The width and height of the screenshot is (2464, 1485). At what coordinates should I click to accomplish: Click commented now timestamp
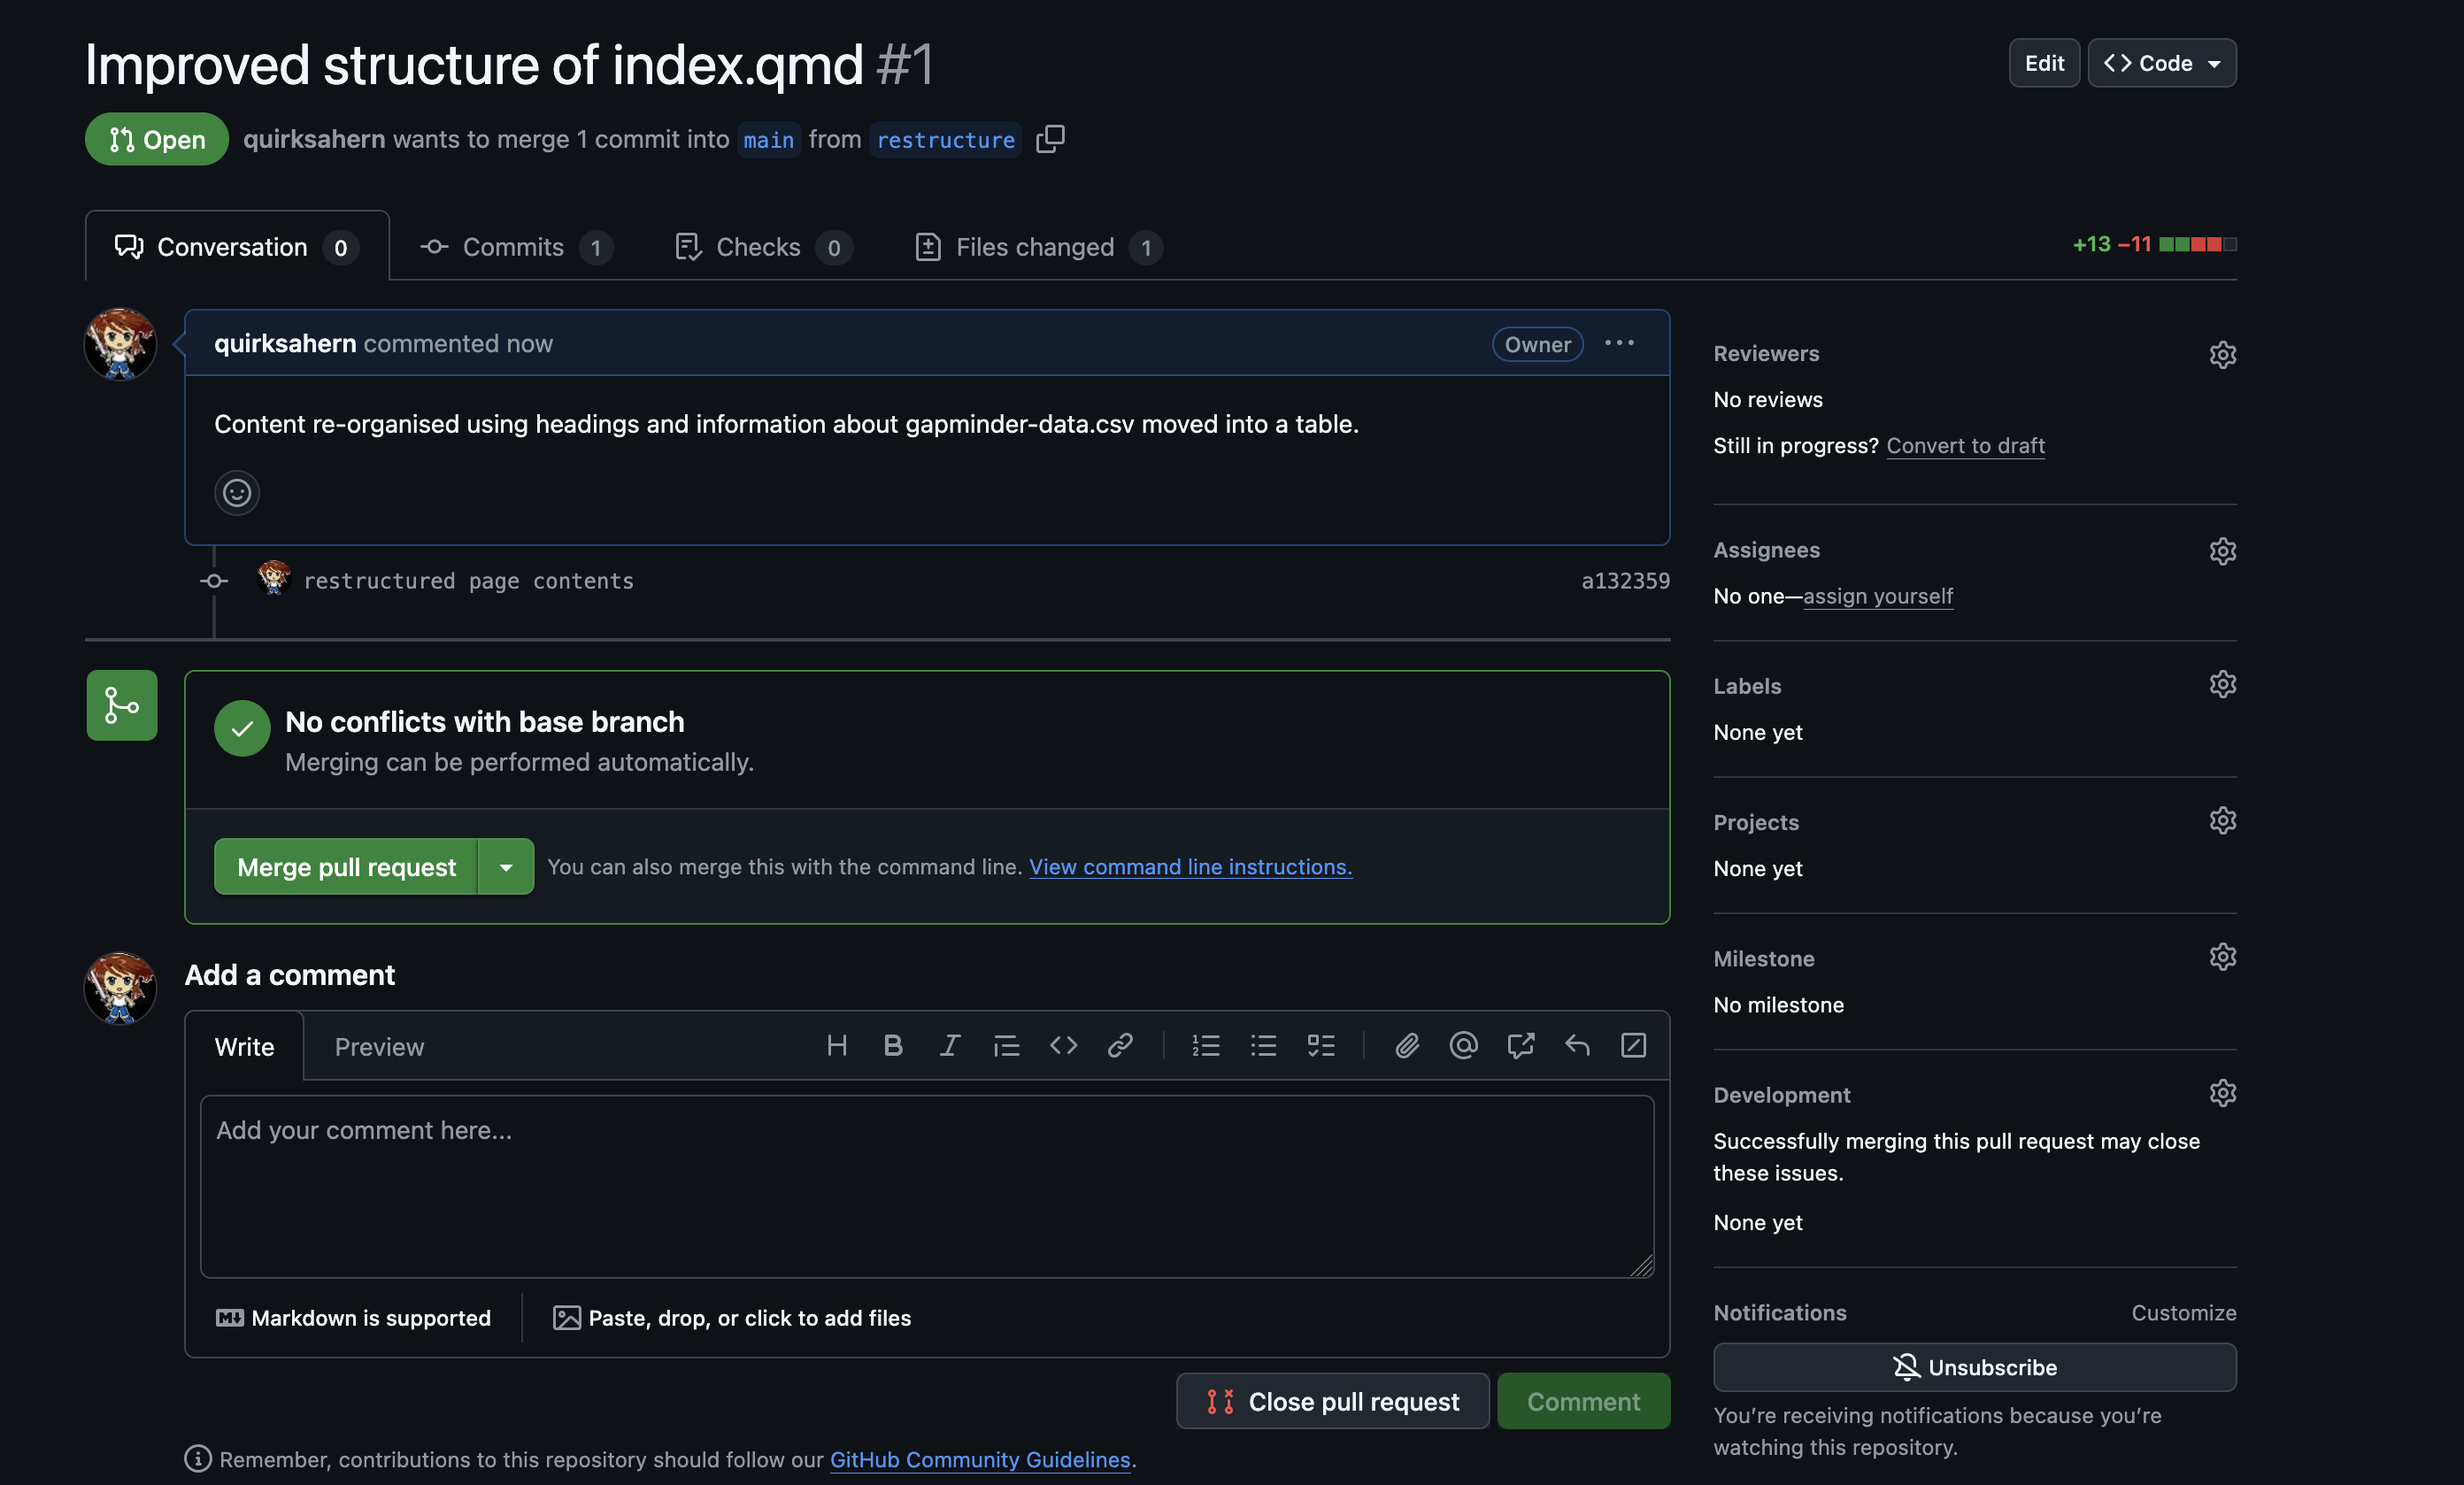click(x=458, y=343)
